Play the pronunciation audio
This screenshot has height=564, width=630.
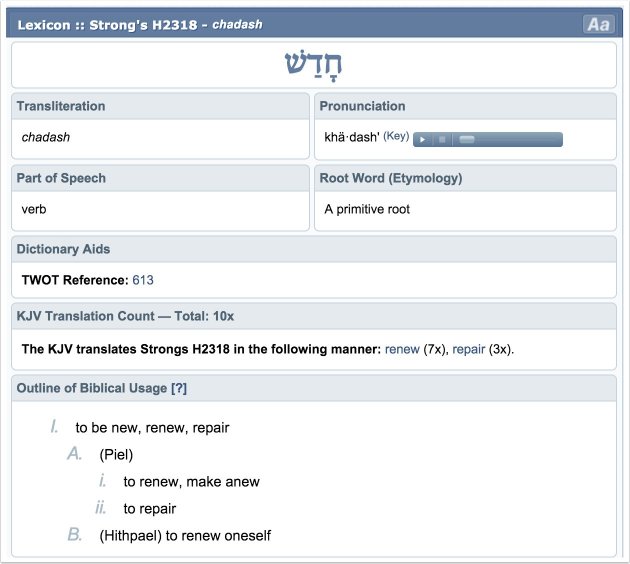pos(423,139)
